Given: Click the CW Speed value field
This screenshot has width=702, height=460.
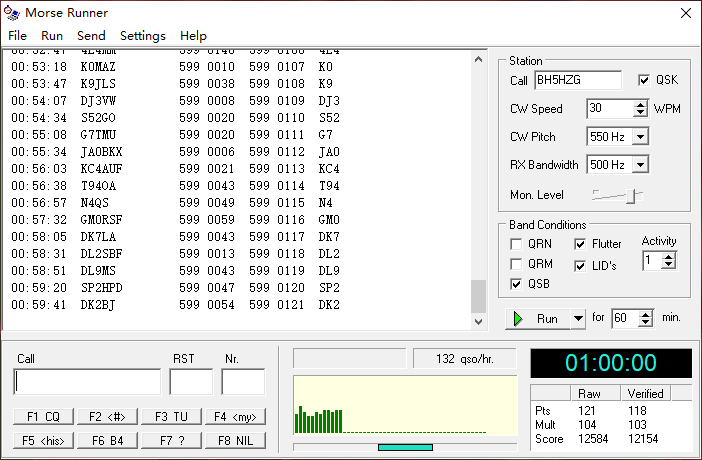Looking at the screenshot, I should (x=610, y=108).
